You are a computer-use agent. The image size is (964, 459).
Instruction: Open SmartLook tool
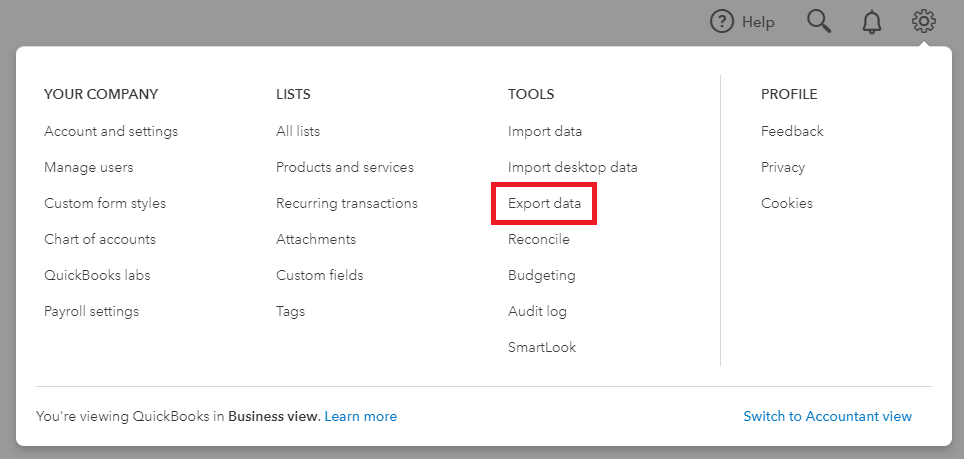[x=542, y=347]
